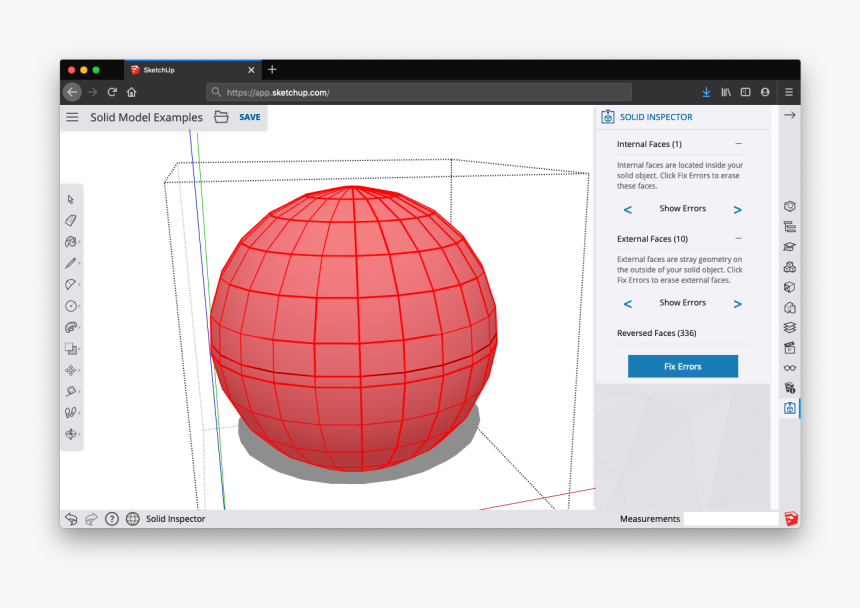
Task: Activate the Move tool
Action: [71, 369]
